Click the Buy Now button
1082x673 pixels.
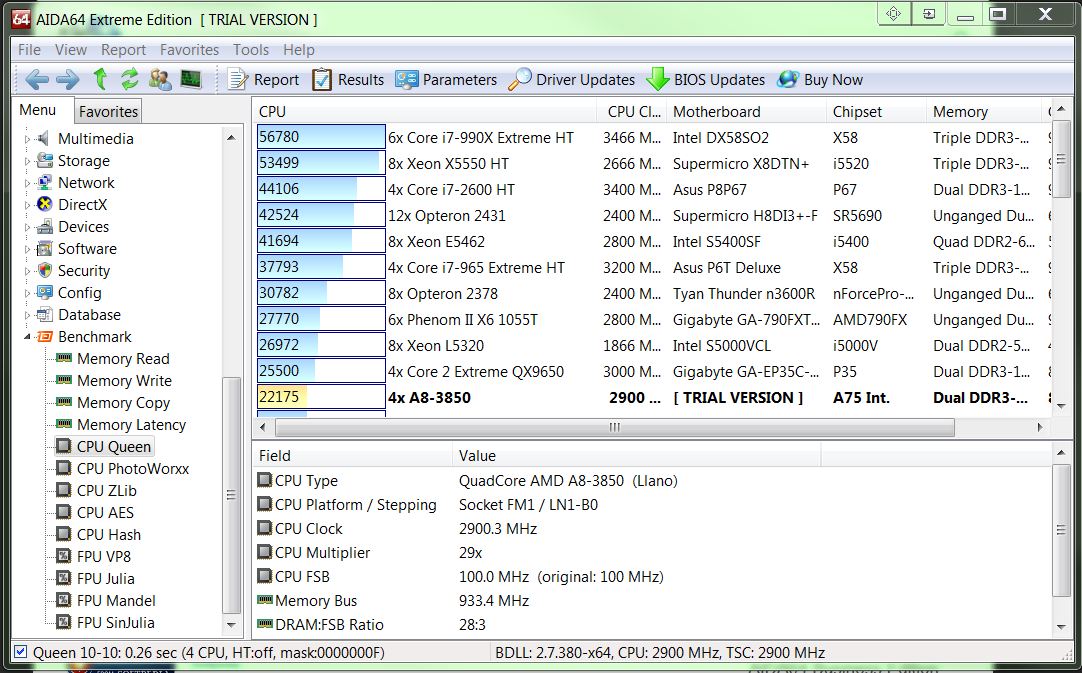(820, 79)
